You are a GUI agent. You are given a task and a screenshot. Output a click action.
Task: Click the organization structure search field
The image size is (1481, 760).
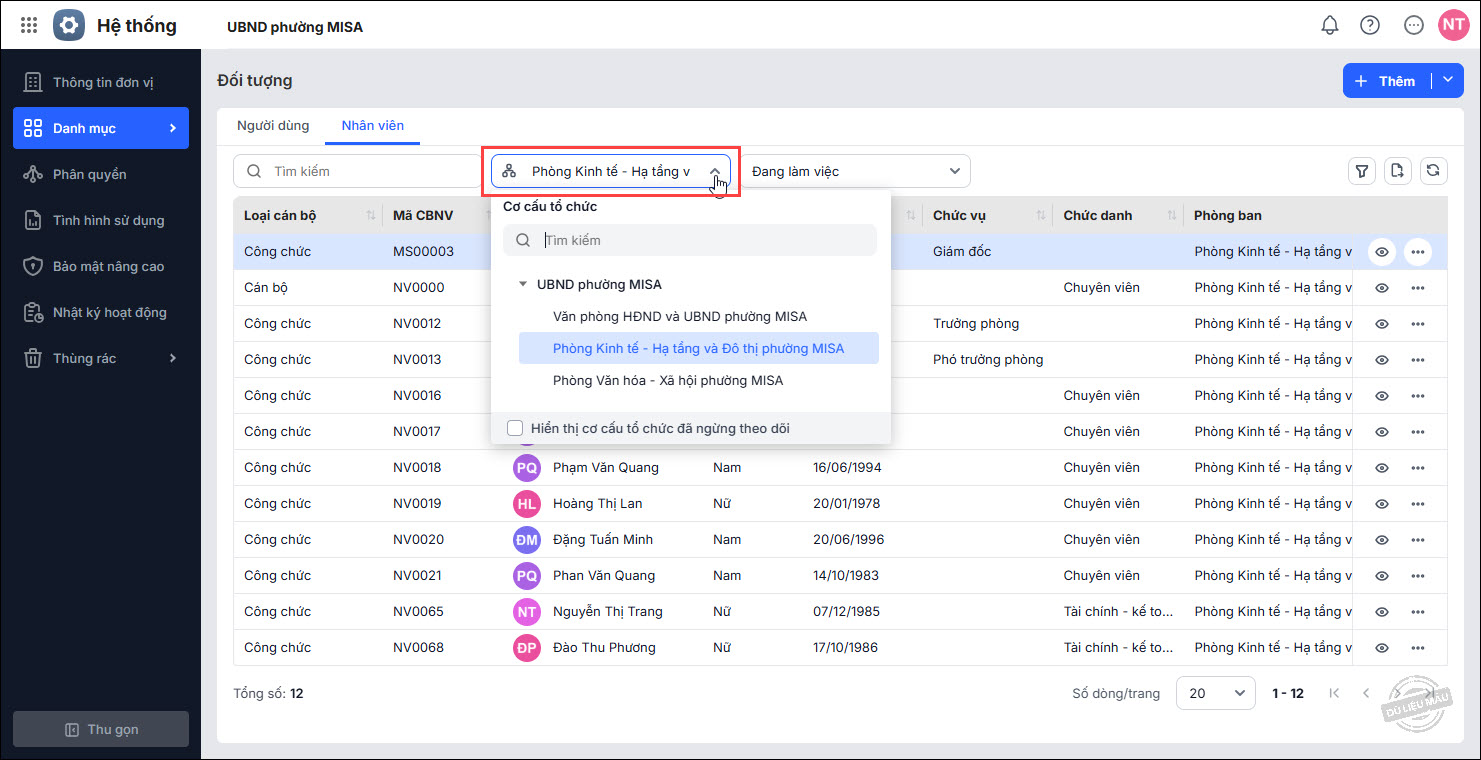click(700, 240)
